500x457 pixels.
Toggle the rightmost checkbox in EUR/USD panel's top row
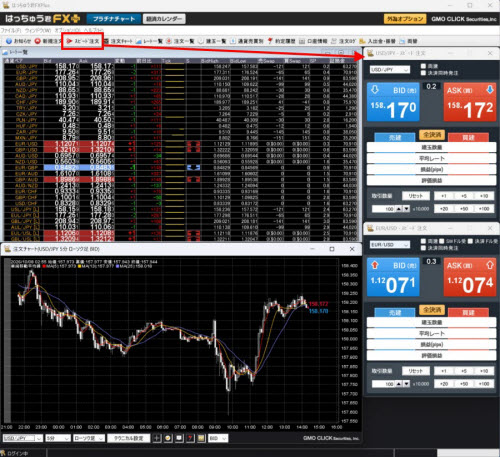tap(470, 241)
